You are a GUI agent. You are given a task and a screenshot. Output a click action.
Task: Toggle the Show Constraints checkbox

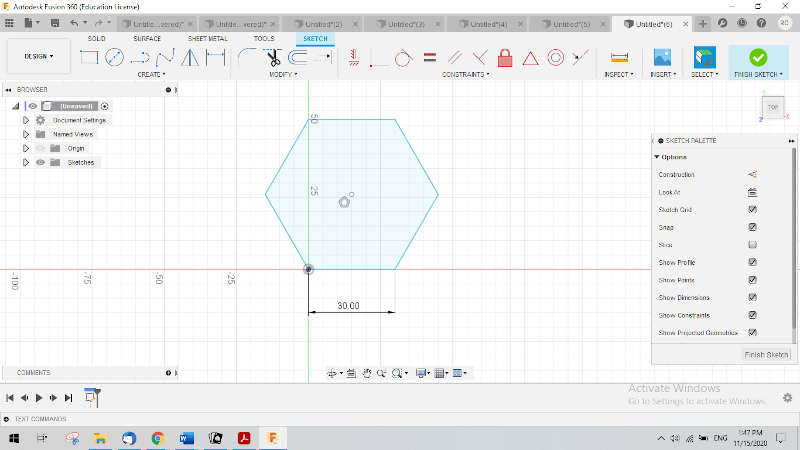click(752, 315)
